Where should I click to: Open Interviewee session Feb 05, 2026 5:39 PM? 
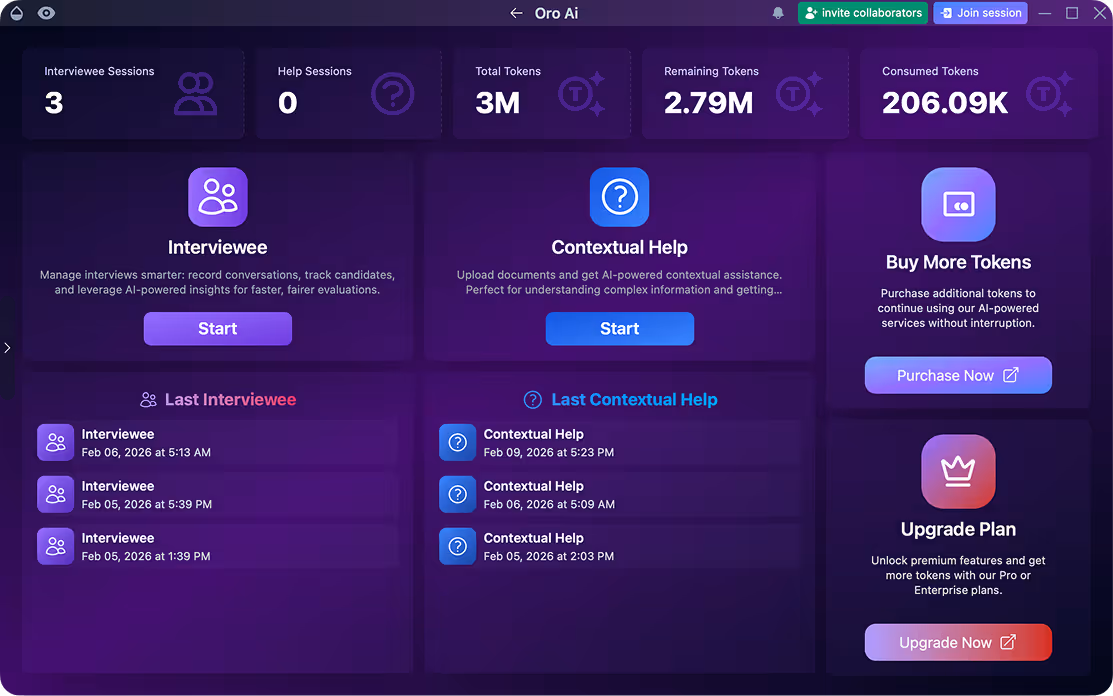coord(216,495)
